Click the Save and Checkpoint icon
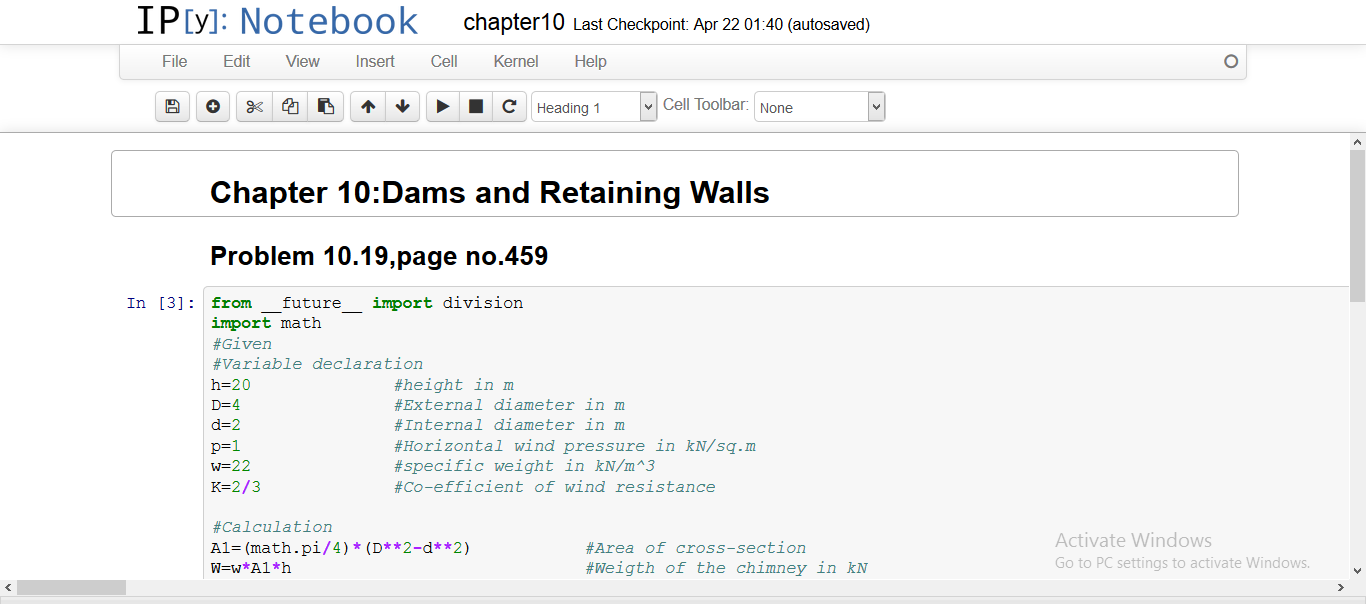Image resolution: width=1366 pixels, height=604 pixels. coord(172,107)
